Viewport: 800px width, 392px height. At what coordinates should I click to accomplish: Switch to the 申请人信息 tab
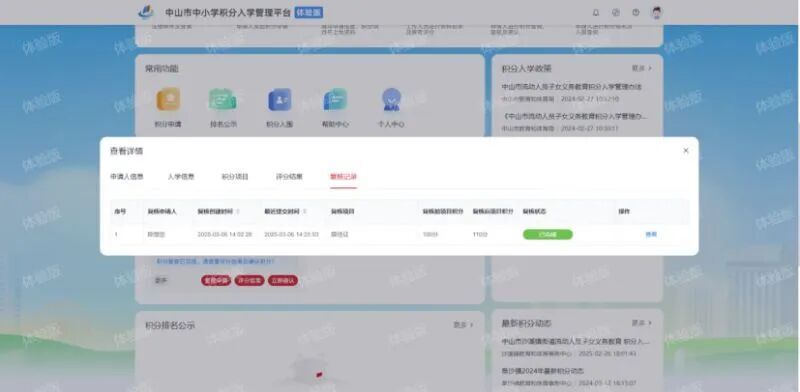point(127,177)
